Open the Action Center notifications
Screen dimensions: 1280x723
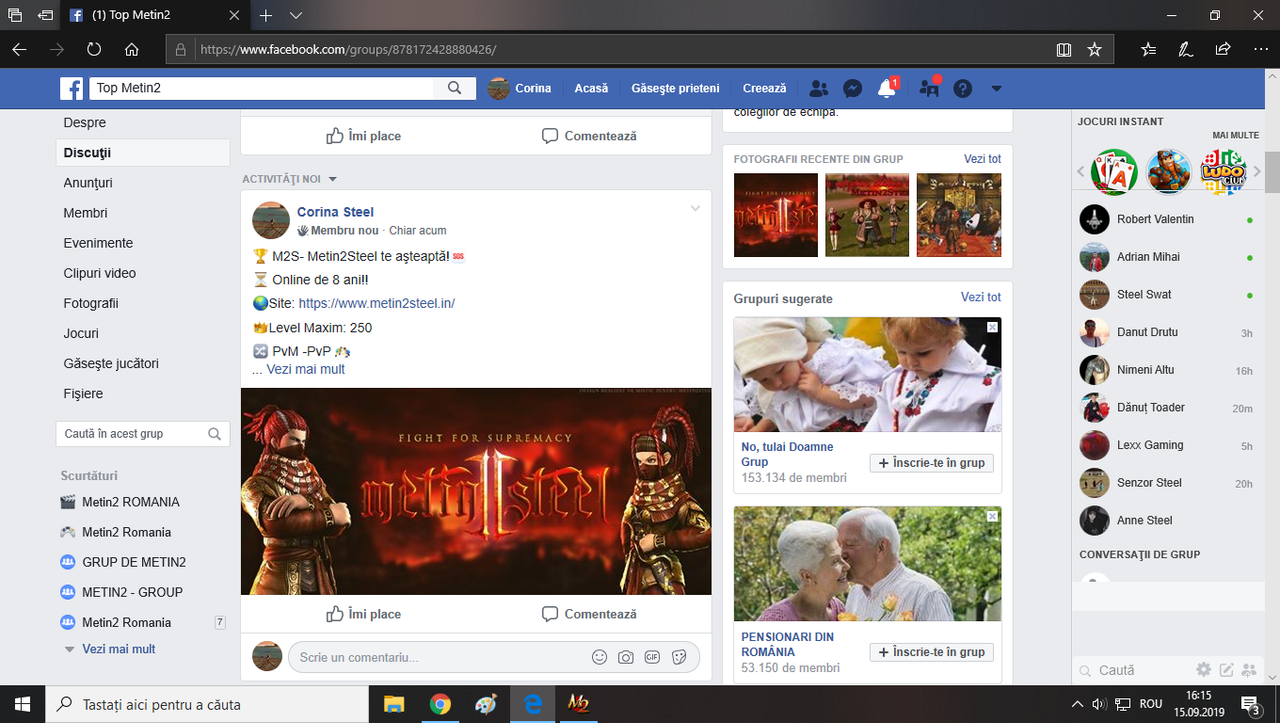[x=1251, y=704]
